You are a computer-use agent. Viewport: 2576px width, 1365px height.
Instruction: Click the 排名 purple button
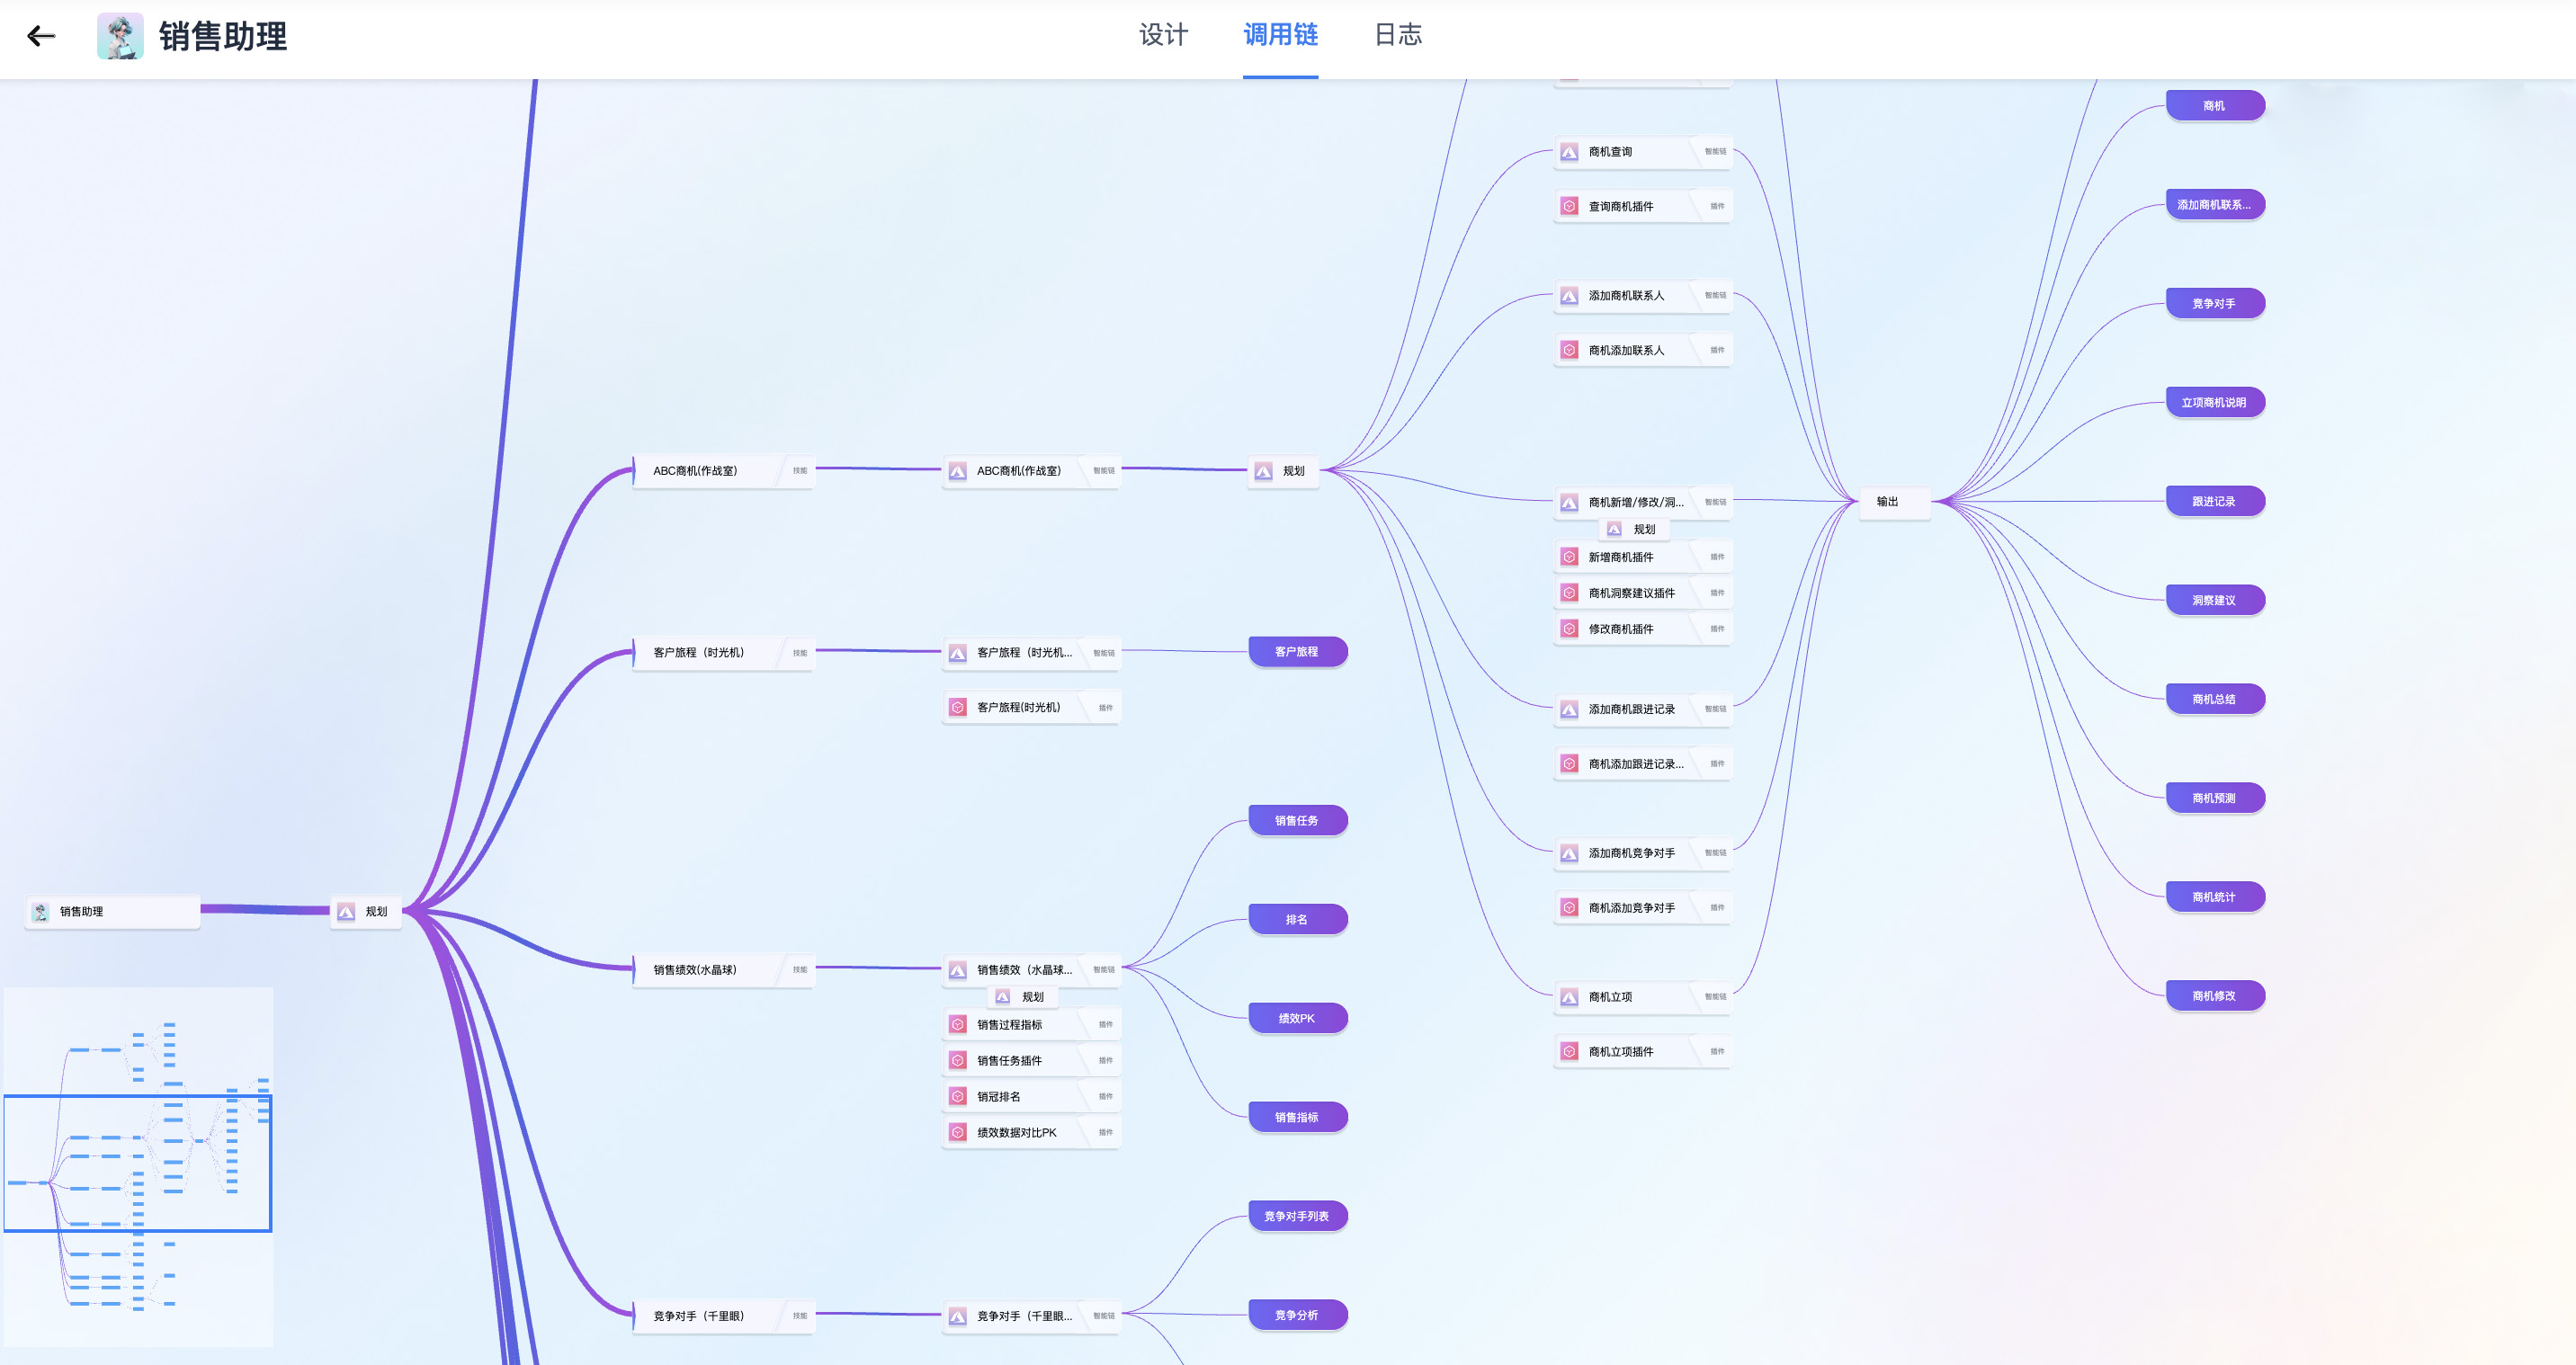coord(1297,919)
